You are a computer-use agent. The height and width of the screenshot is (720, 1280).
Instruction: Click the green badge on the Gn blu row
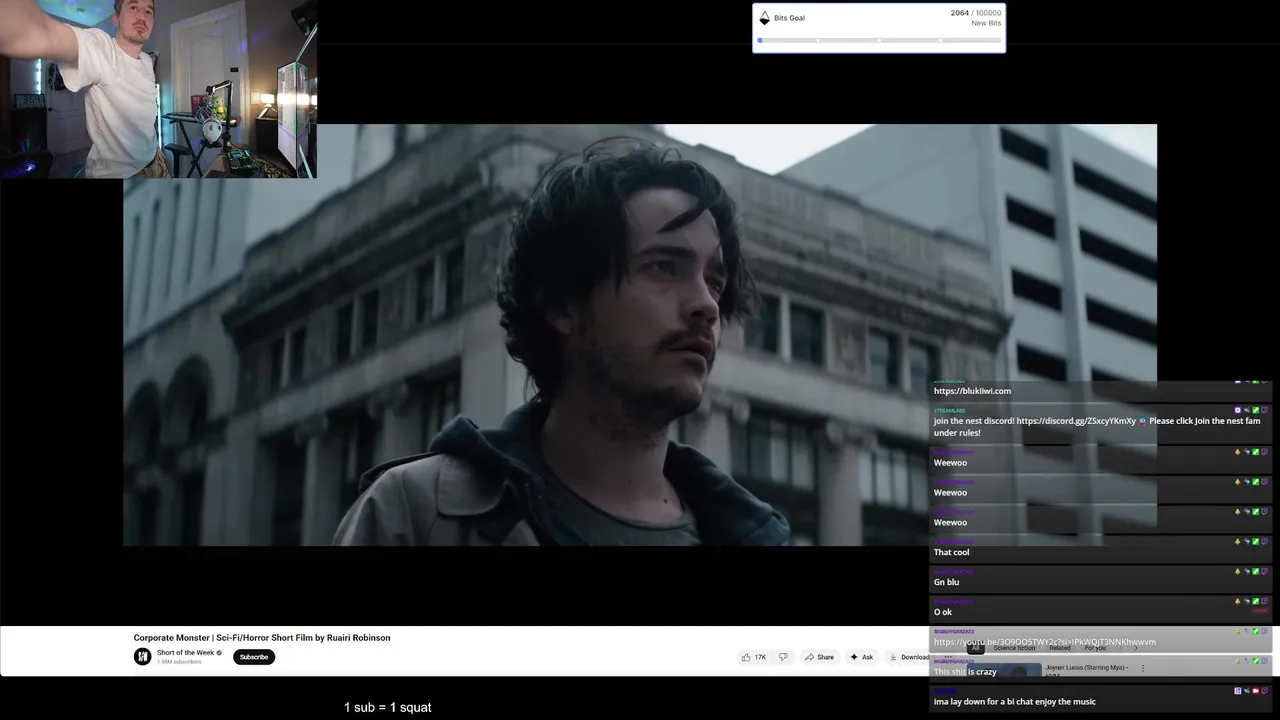(1256, 571)
